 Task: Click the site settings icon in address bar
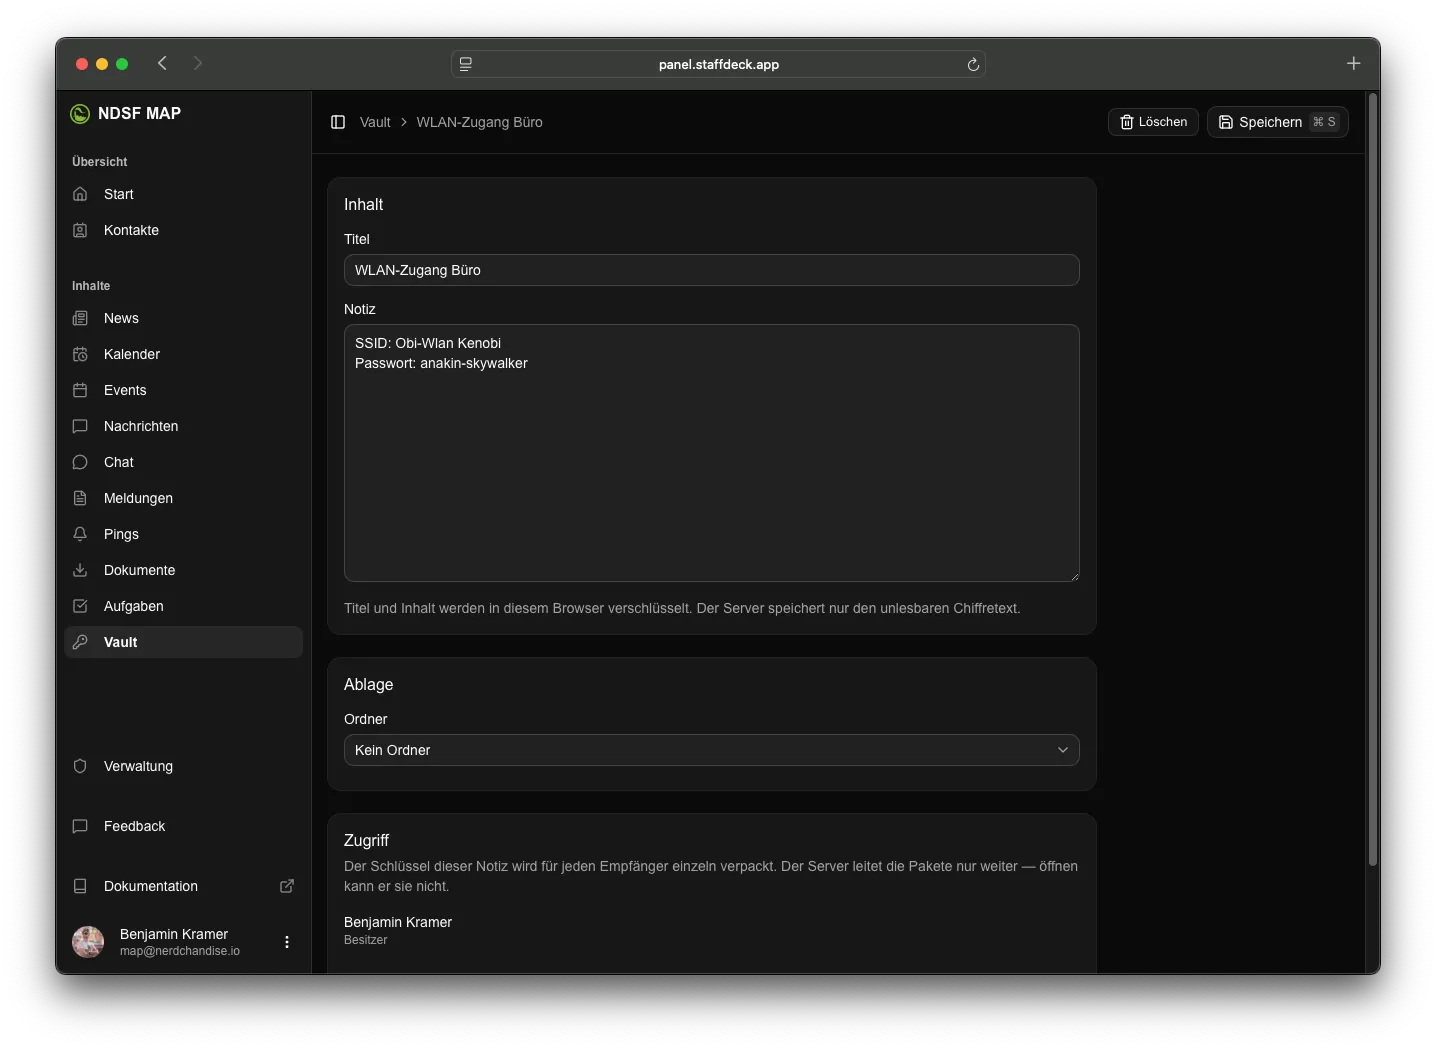[x=466, y=64]
